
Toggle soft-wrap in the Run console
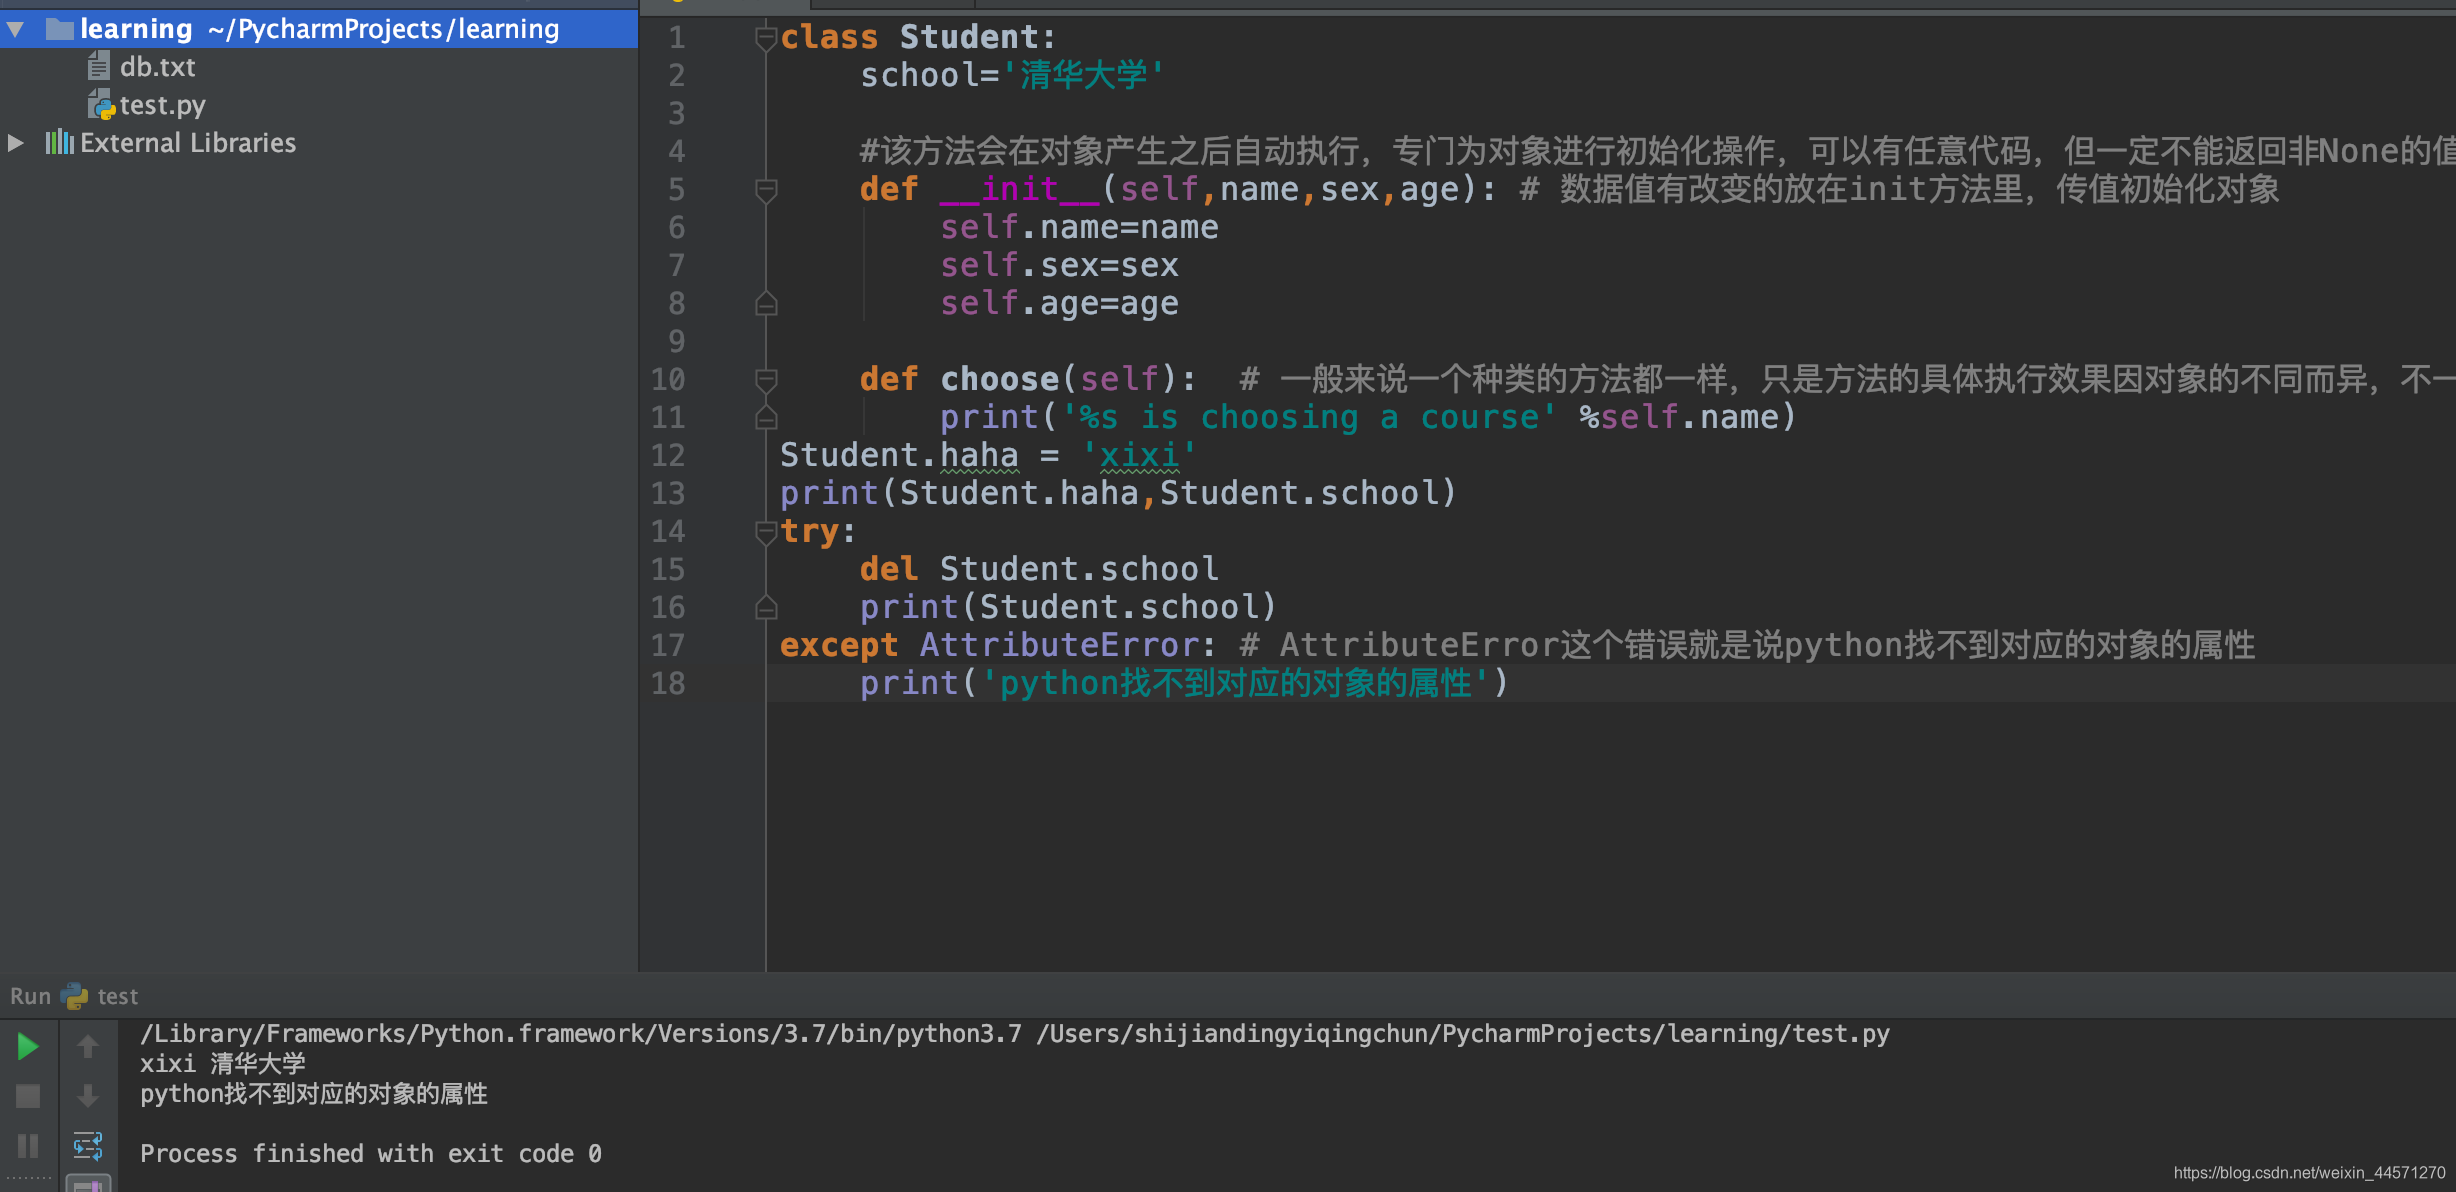pyautogui.click(x=88, y=1145)
